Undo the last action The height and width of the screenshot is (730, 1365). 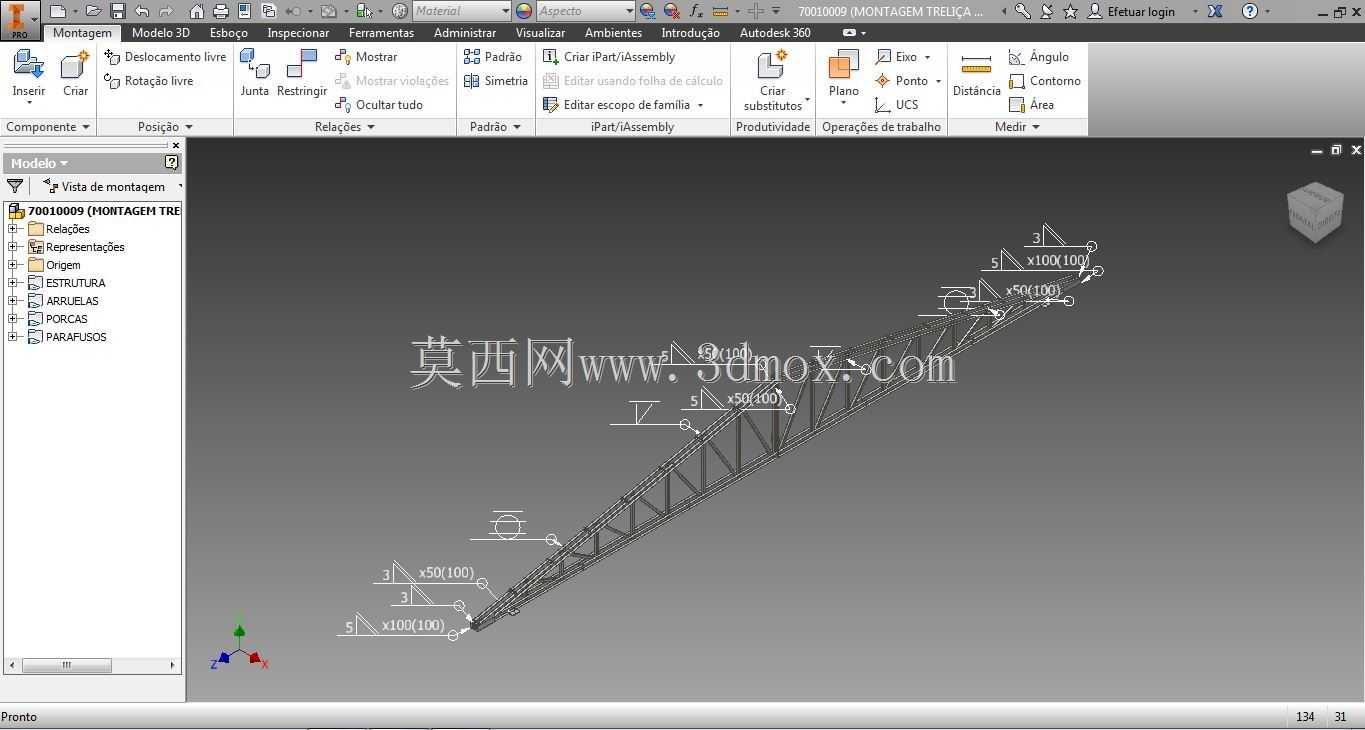(142, 11)
